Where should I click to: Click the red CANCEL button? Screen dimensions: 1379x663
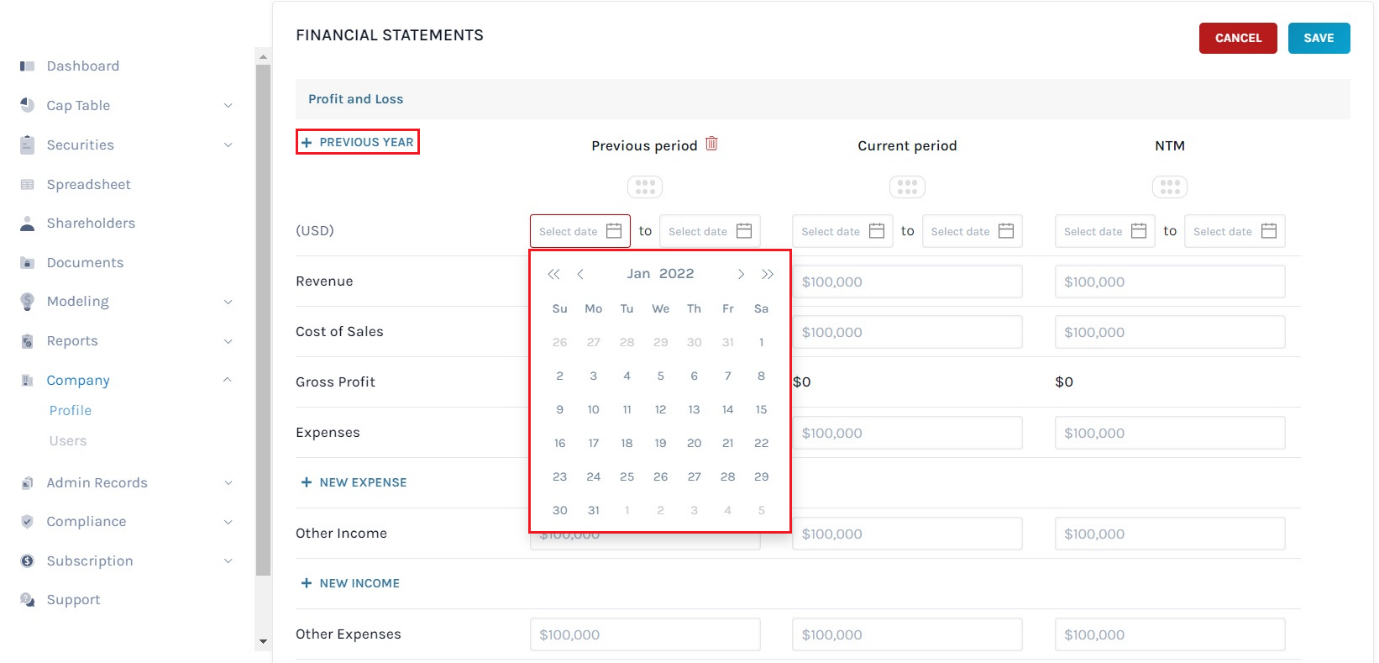(x=1238, y=38)
